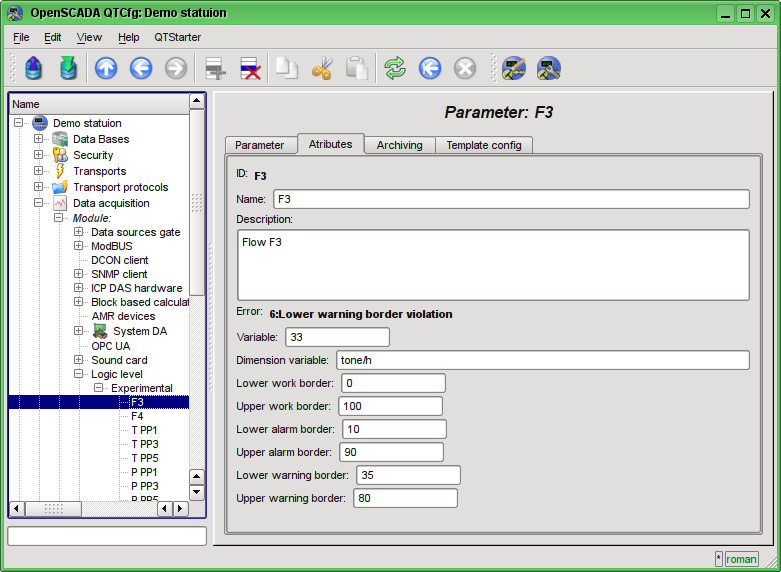
Task: Click the roman user button in status bar
Action: point(741,559)
